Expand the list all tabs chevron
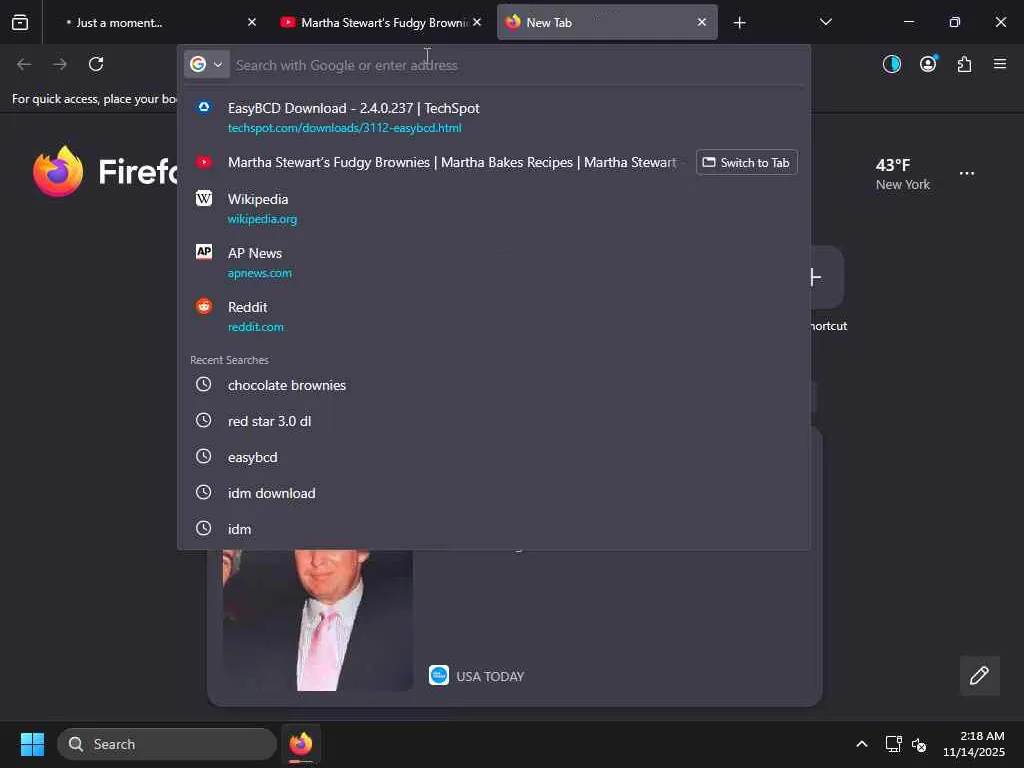The height and width of the screenshot is (768, 1024). (825, 22)
